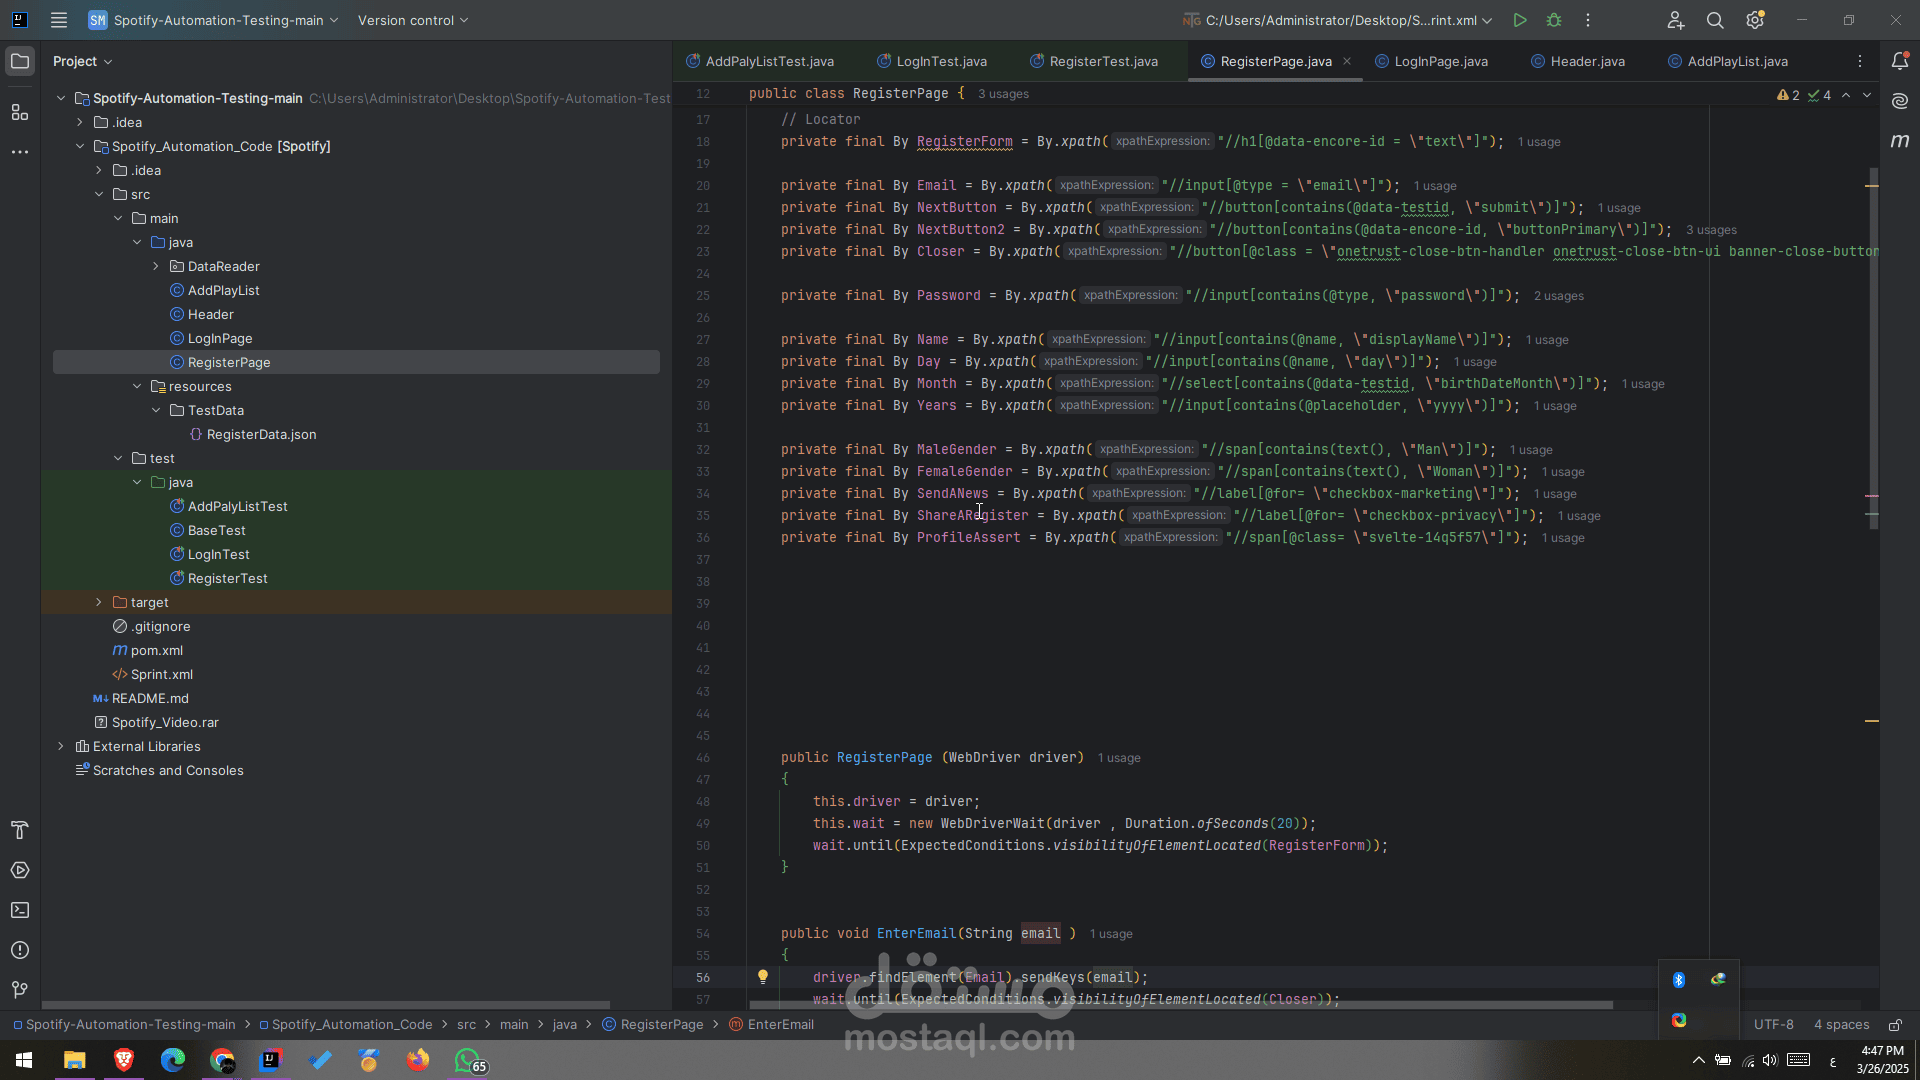The width and height of the screenshot is (1920, 1080).
Task: Show the Notifications bell panel
Action: pos(1900,61)
